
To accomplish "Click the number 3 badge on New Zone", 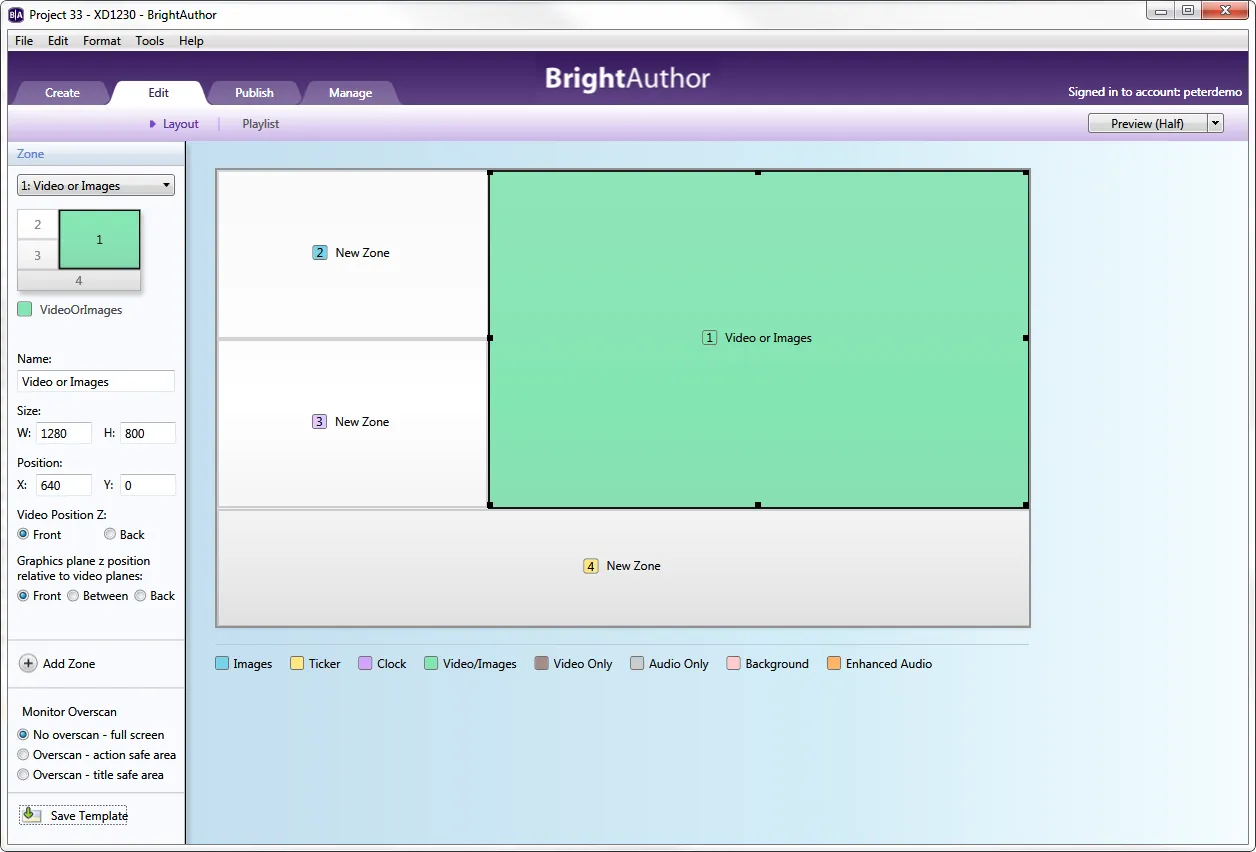I will [x=319, y=422].
